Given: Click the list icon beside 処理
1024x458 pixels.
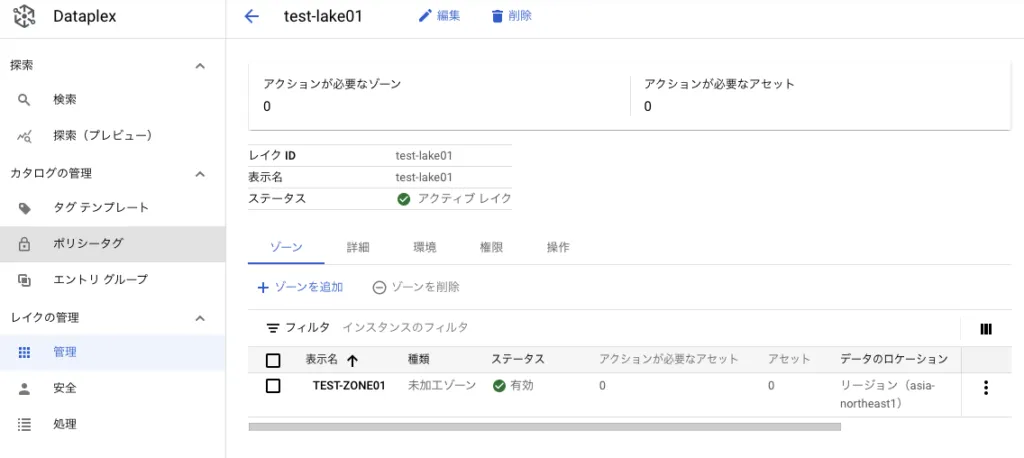Looking at the screenshot, I should click(x=24, y=425).
